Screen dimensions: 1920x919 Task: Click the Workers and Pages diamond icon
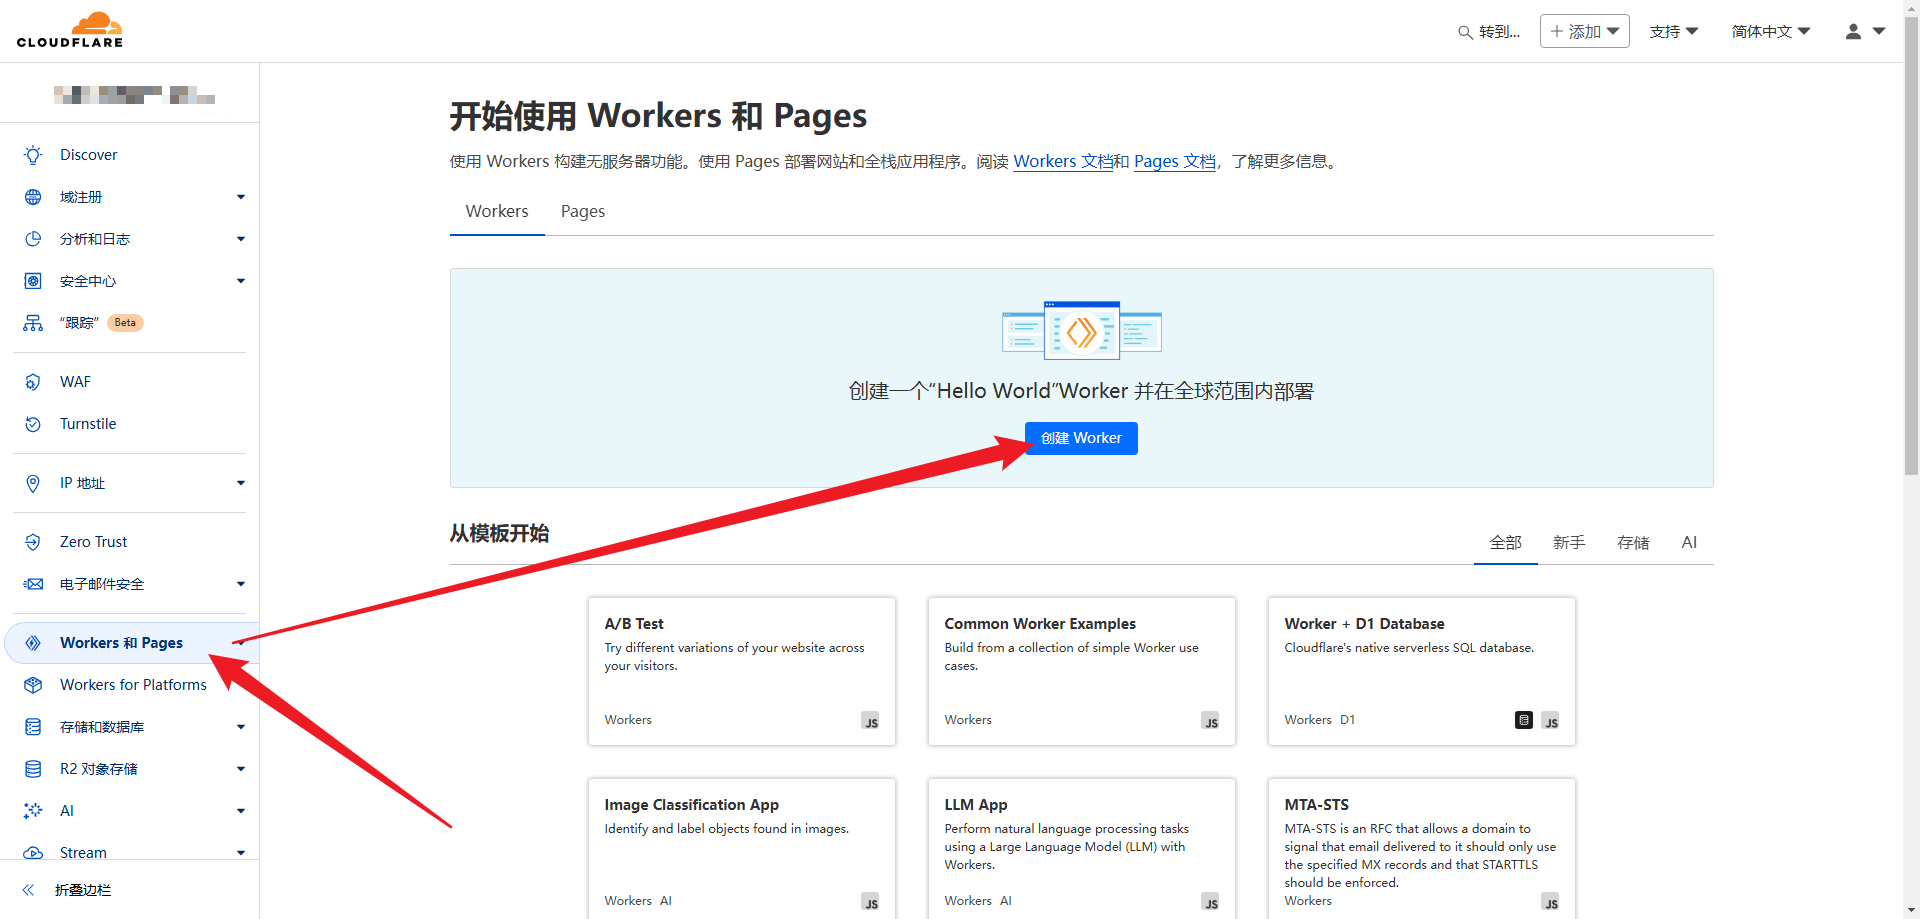[33, 643]
